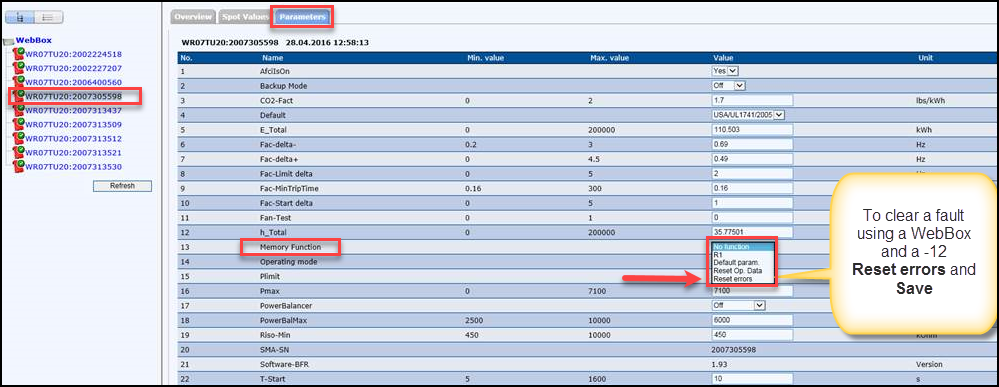Click the Pmax value field 7100
999x387 pixels.
tap(752, 291)
